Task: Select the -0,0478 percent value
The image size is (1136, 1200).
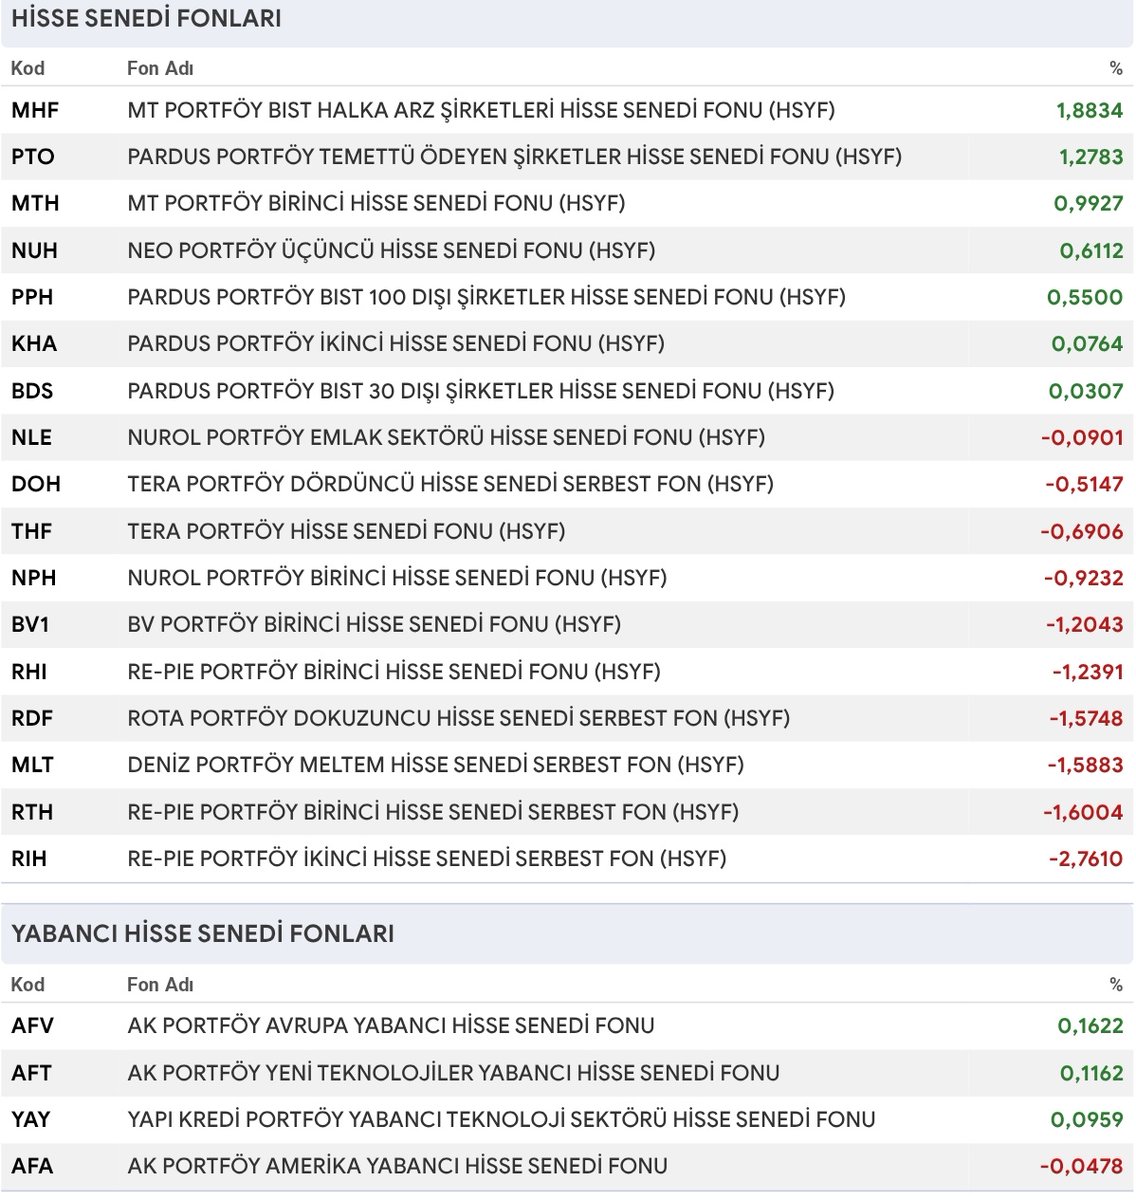Action: [1082, 1166]
